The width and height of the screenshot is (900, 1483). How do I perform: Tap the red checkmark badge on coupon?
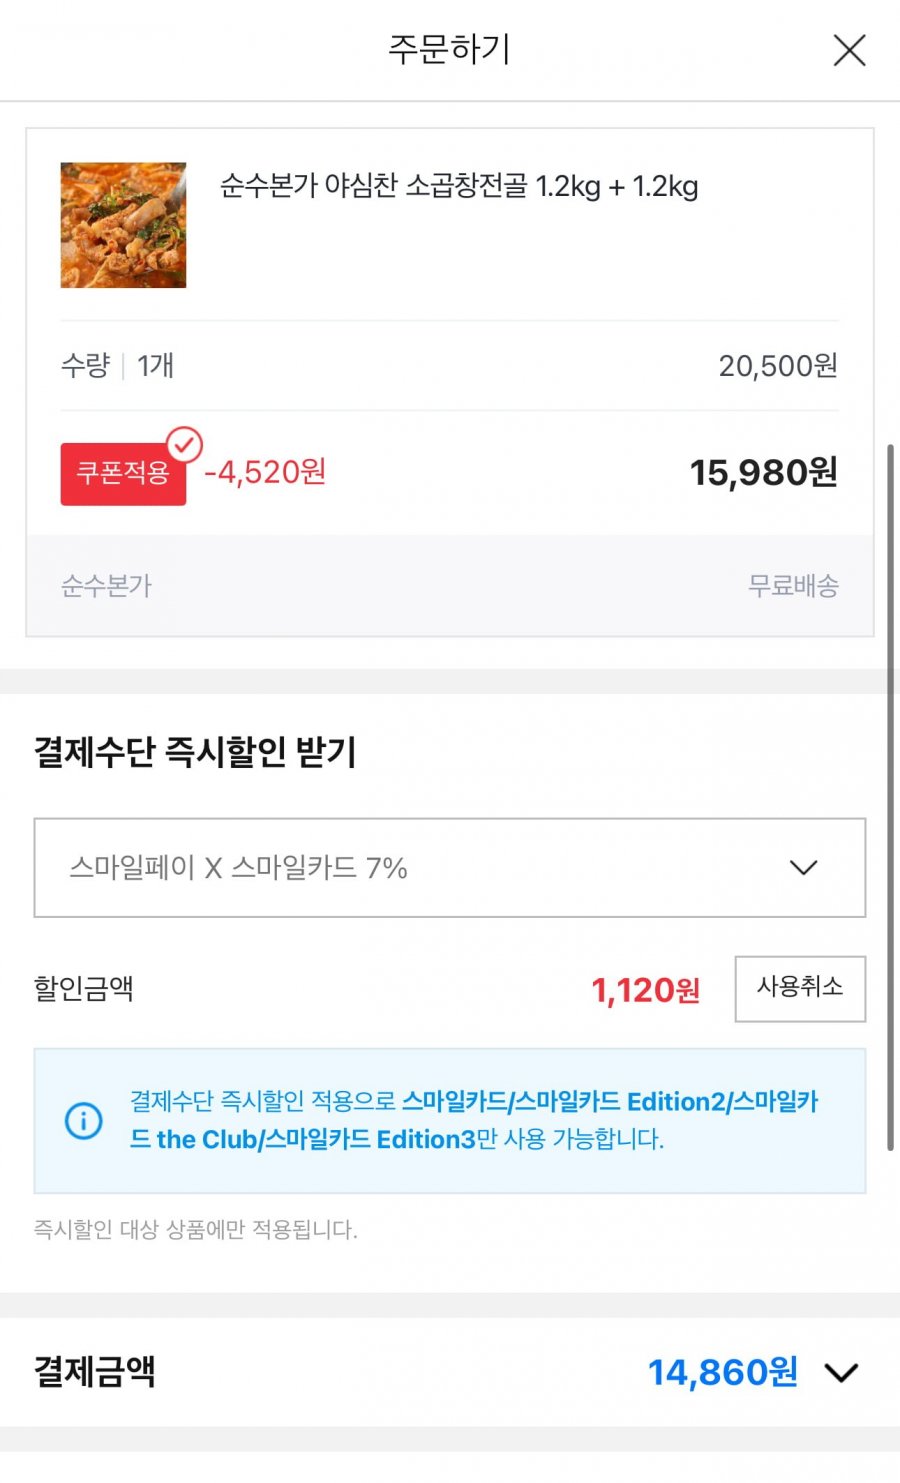click(184, 445)
